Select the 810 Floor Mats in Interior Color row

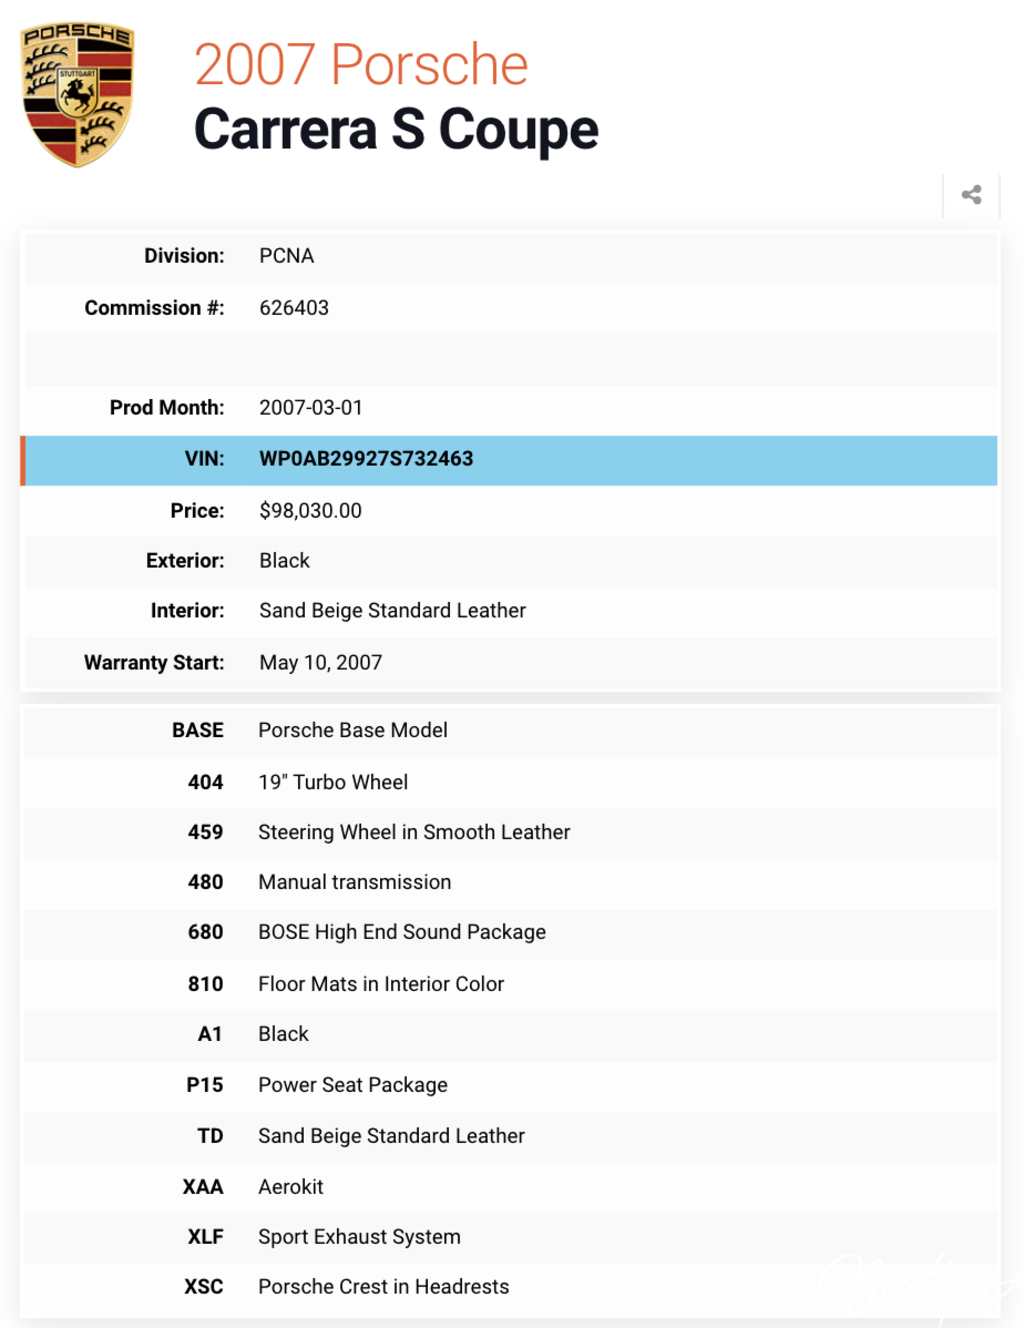click(510, 984)
